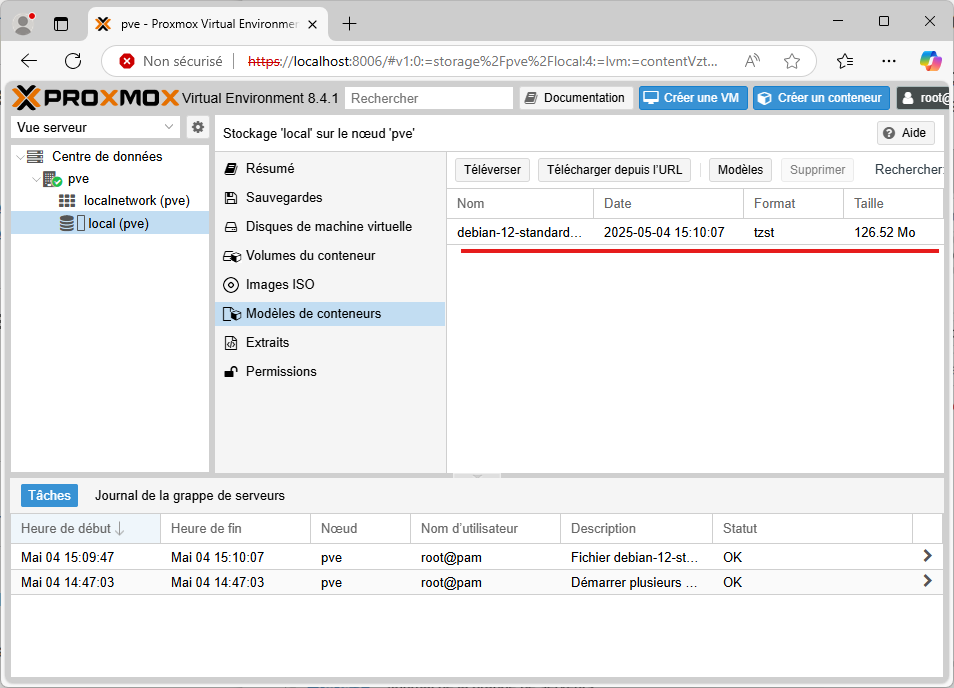The image size is (954, 688).
Task: Sort tasks by Heure de fin column
Action: (x=235, y=529)
